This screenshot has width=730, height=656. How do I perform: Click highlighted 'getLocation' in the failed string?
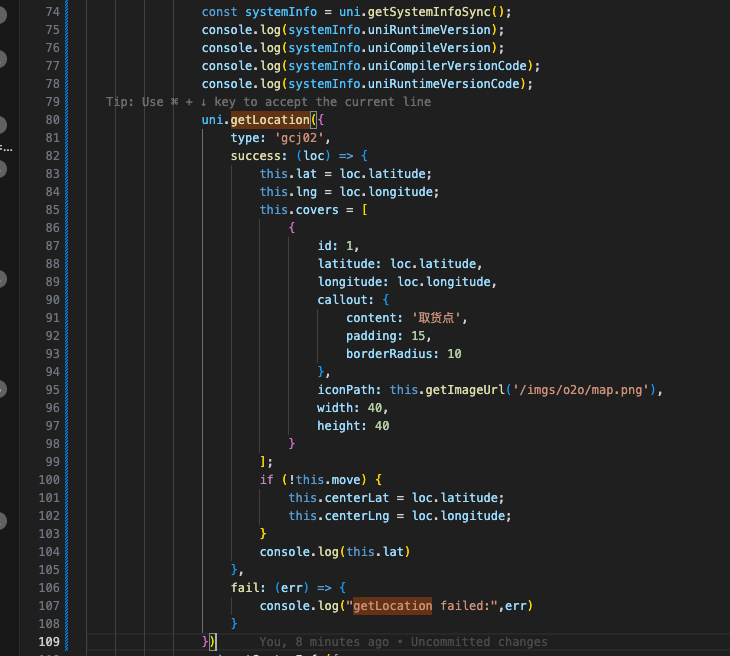pyautogui.click(x=392, y=606)
